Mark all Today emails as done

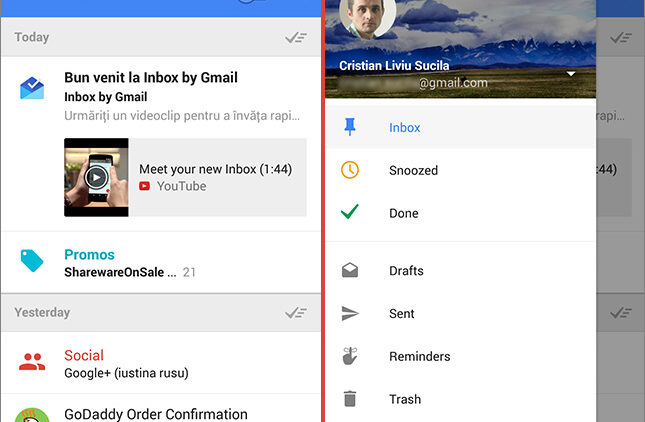click(295, 38)
